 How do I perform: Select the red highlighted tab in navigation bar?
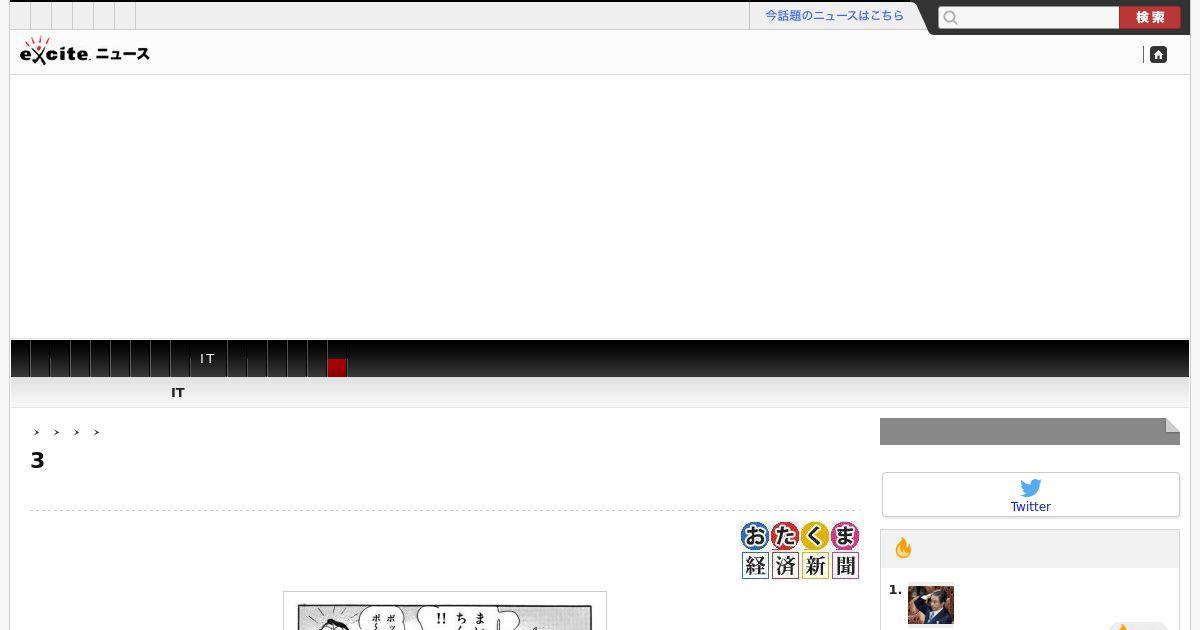[x=337, y=367]
